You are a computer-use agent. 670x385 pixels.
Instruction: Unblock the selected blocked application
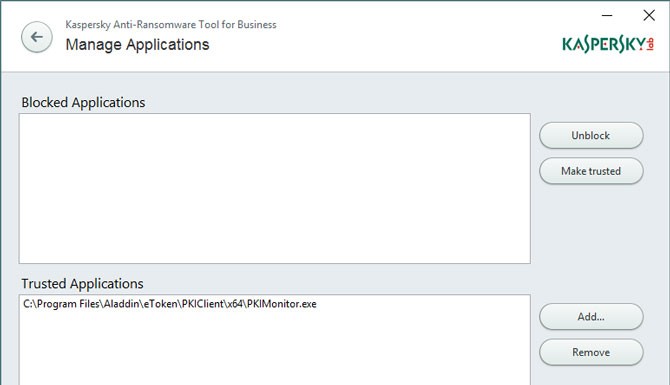[x=591, y=135]
